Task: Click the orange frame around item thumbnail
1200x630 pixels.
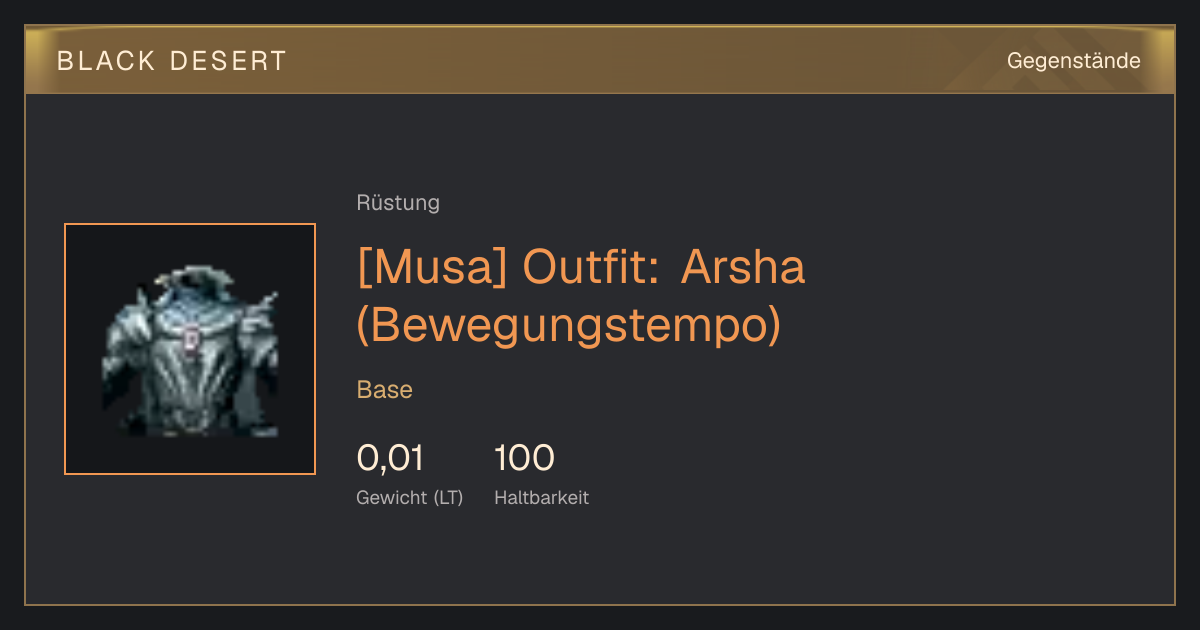Action: (190, 349)
